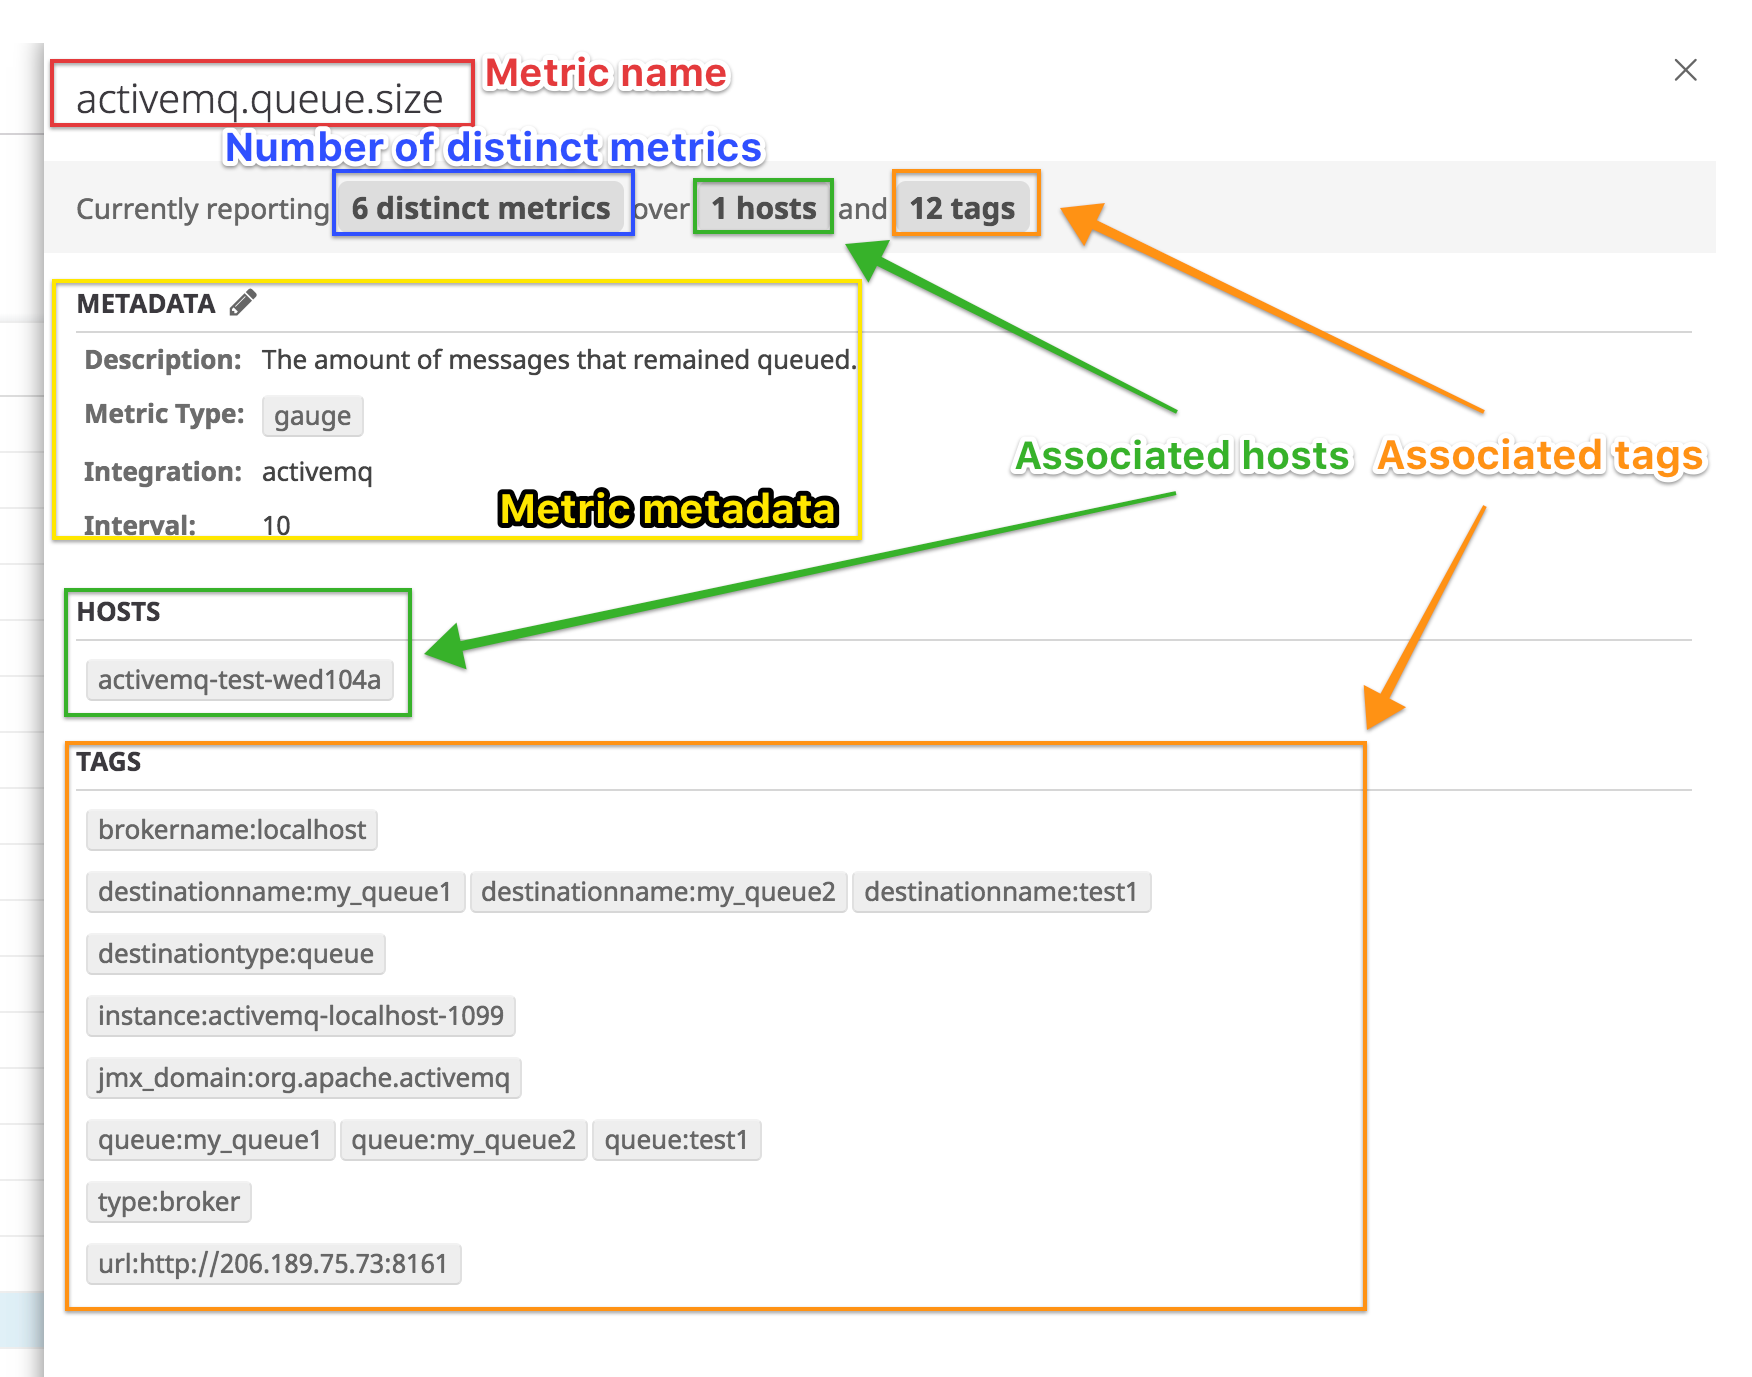Click the destinationtype:queue tag
The width and height of the screenshot is (1752, 1377).
235,954
